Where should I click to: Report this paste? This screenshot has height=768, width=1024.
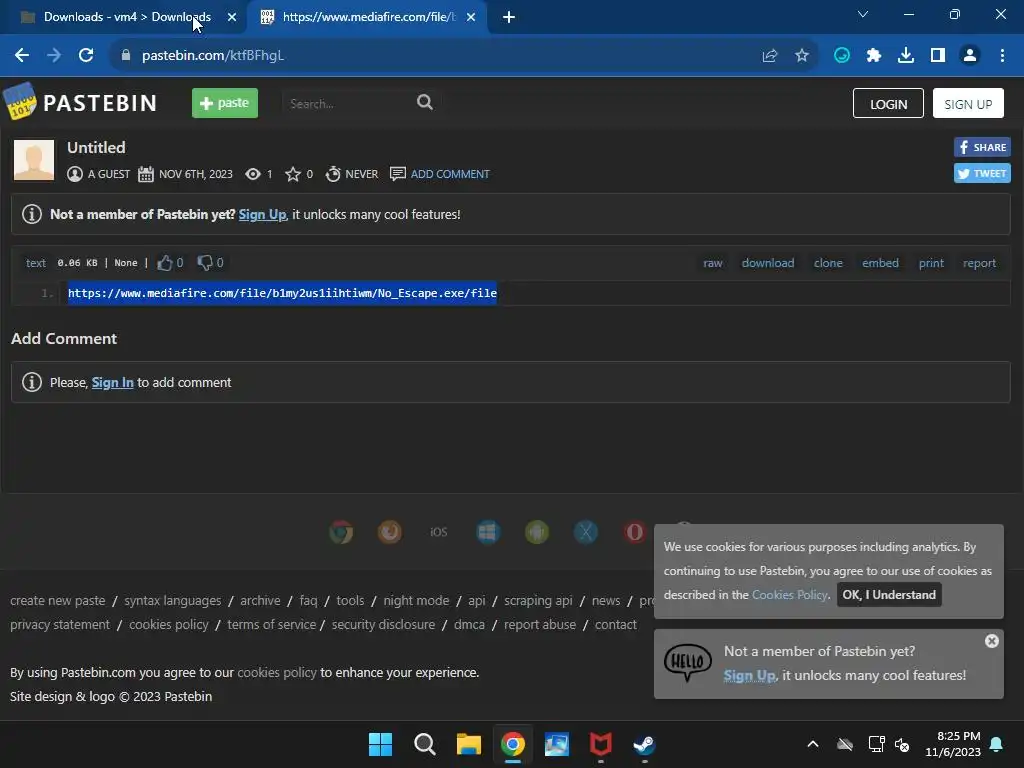979,263
